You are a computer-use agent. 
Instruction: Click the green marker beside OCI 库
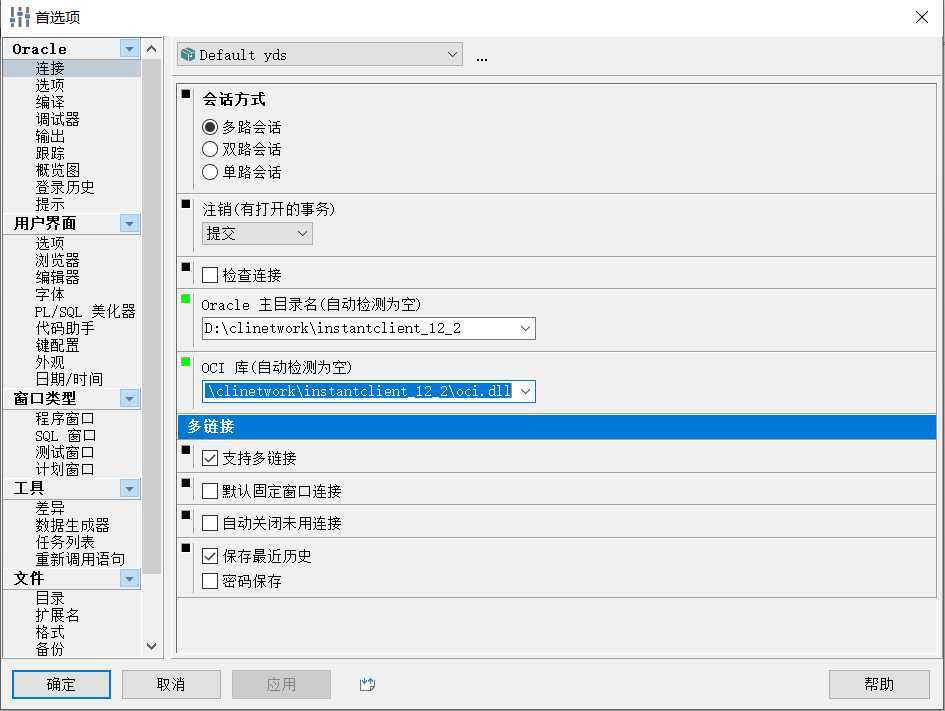coord(186,362)
